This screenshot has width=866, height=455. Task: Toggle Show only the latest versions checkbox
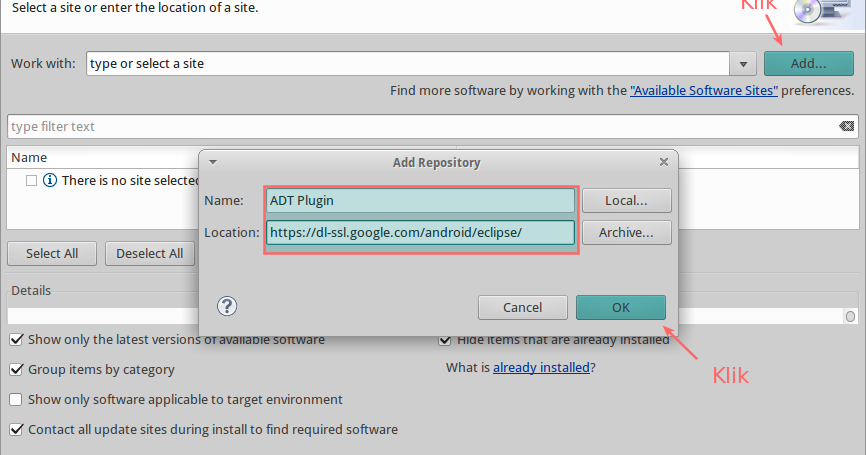click(16, 340)
